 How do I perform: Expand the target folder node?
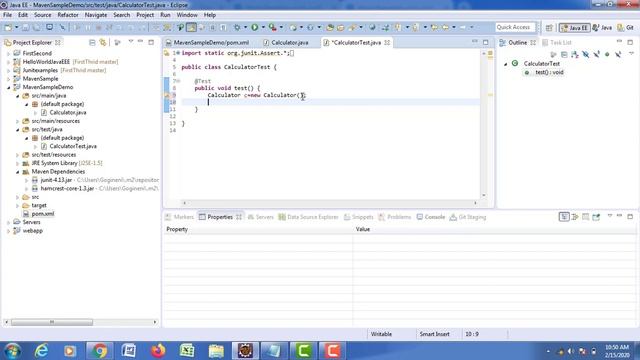(18, 206)
